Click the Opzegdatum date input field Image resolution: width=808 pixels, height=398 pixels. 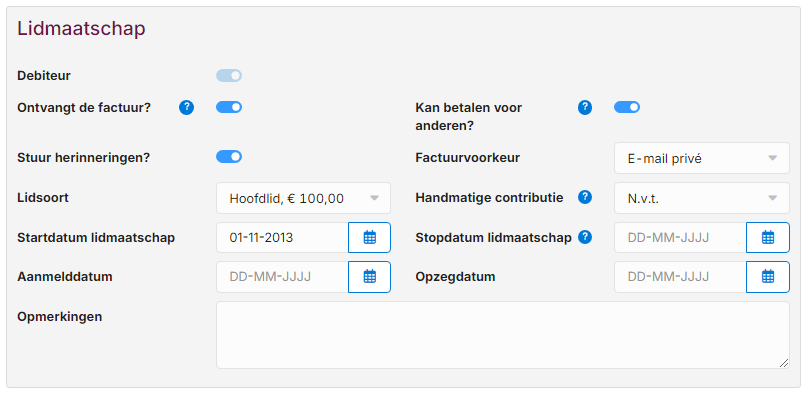coord(680,277)
